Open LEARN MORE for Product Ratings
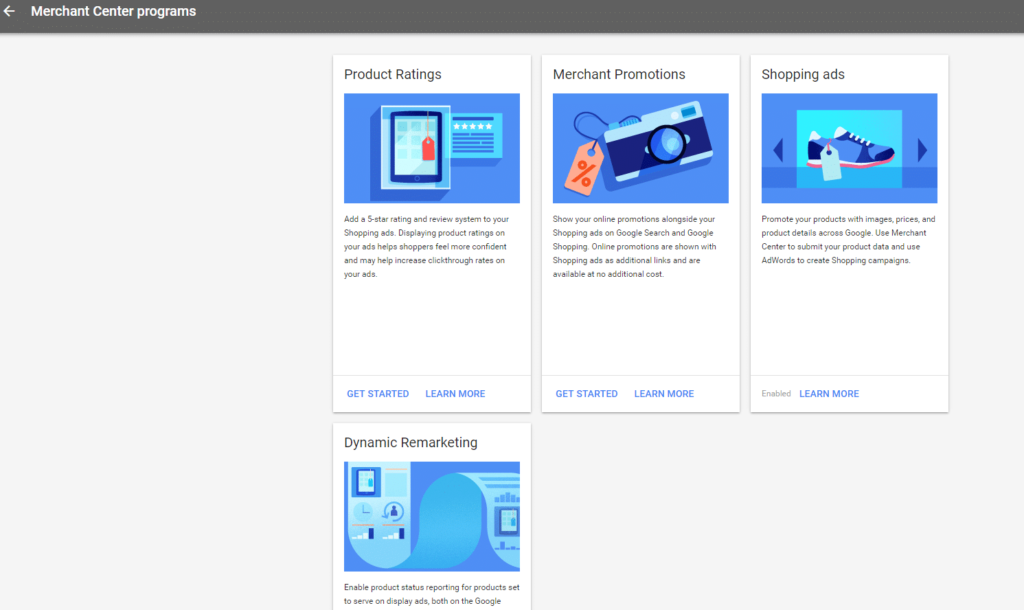 pyautogui.click(x=455, y=394)
